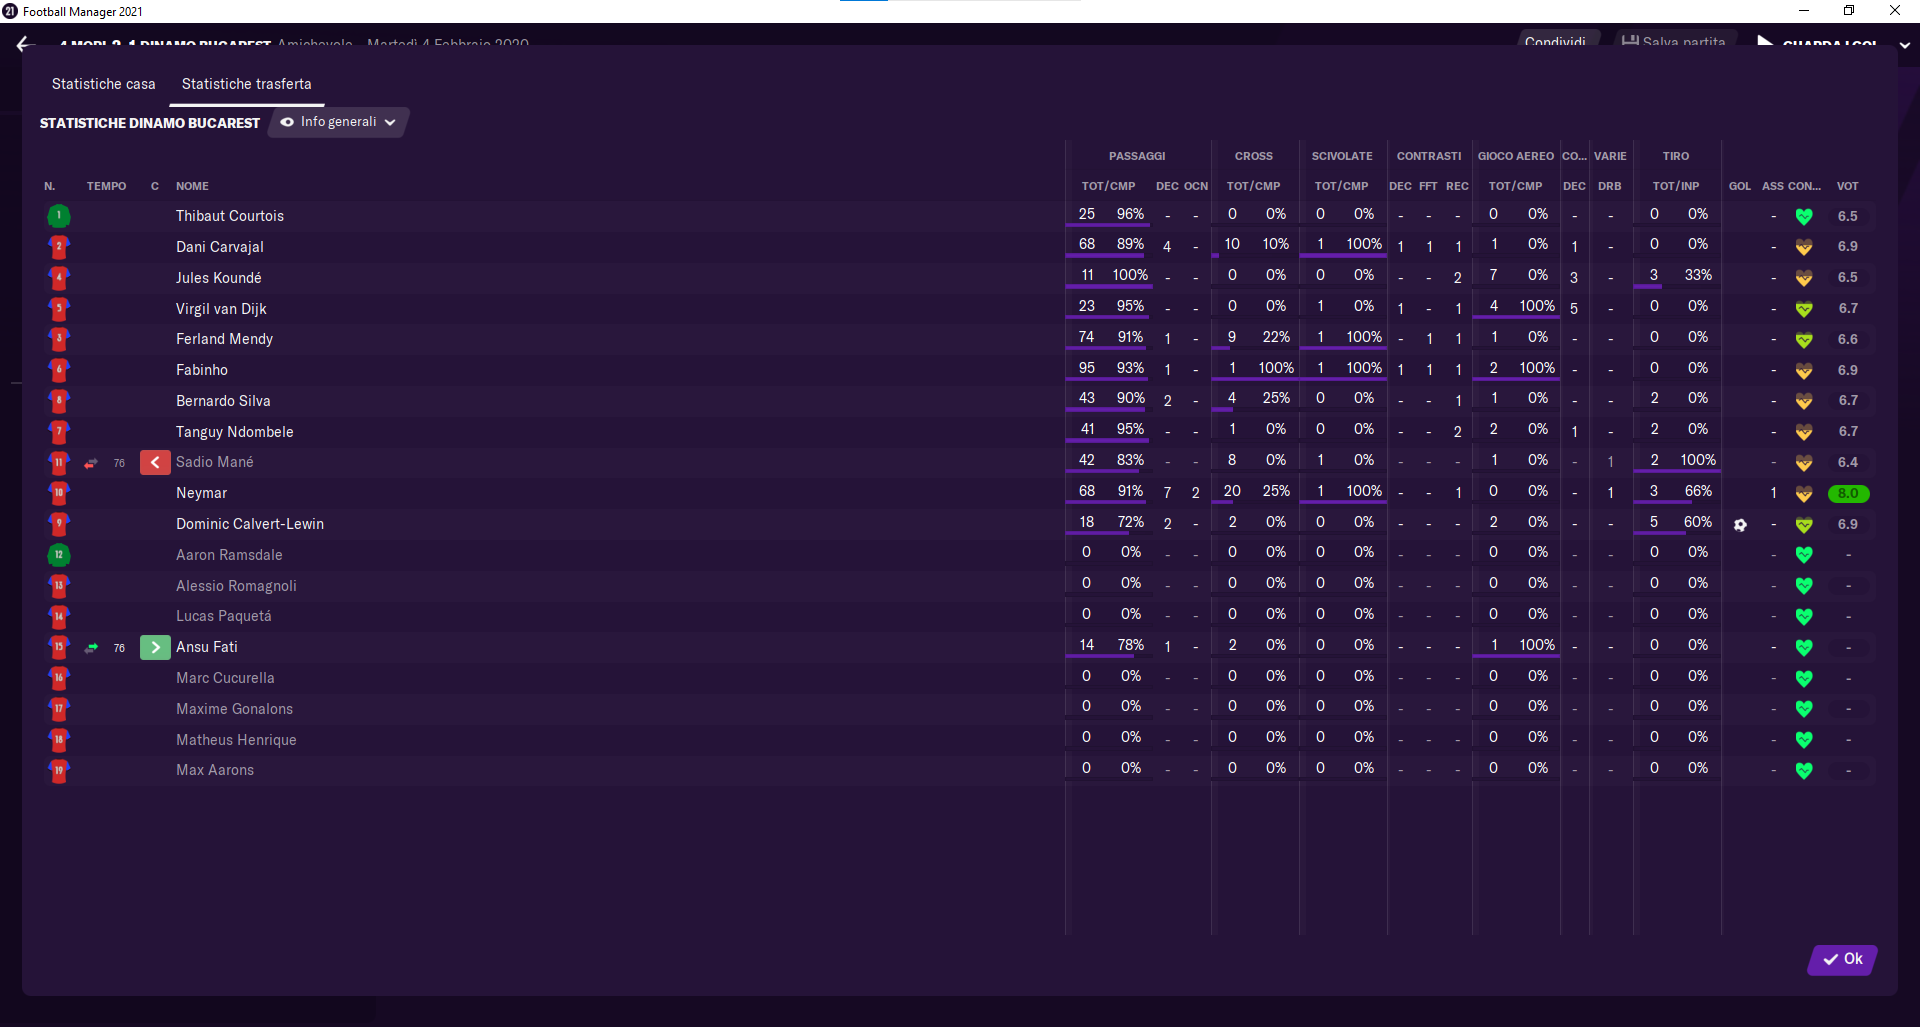Open Neymar's player profile link
This screenshot has height=1027, width=1920.
click(x=202, y=493)
